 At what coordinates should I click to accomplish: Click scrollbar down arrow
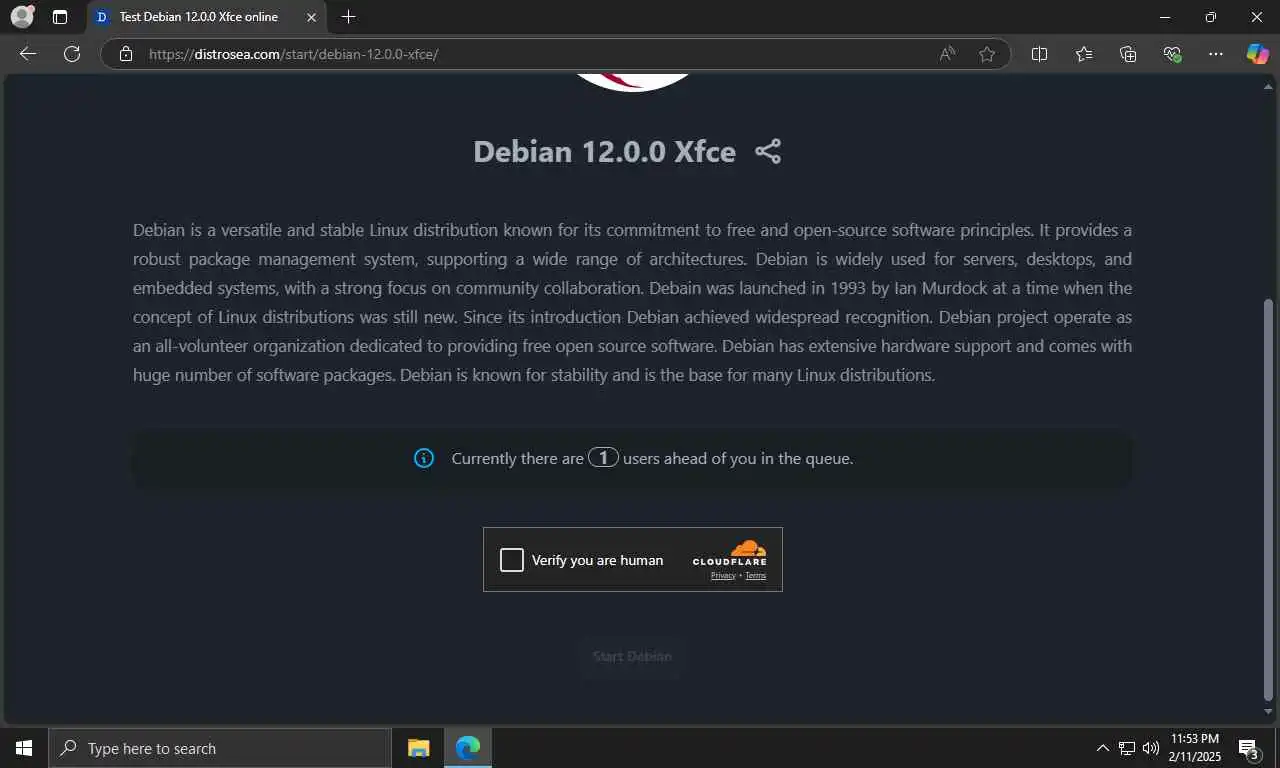click(x=1269, y=712)
